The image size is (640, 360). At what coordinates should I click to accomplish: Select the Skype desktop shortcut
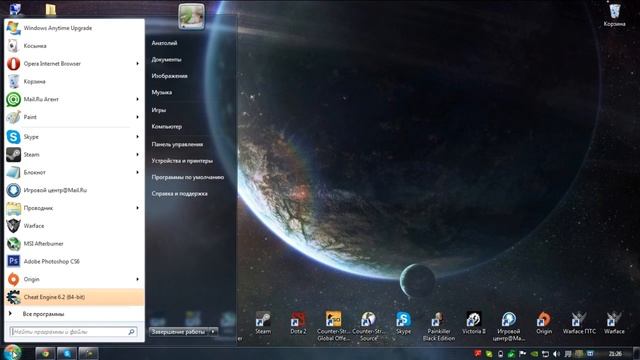coord(403,323)
